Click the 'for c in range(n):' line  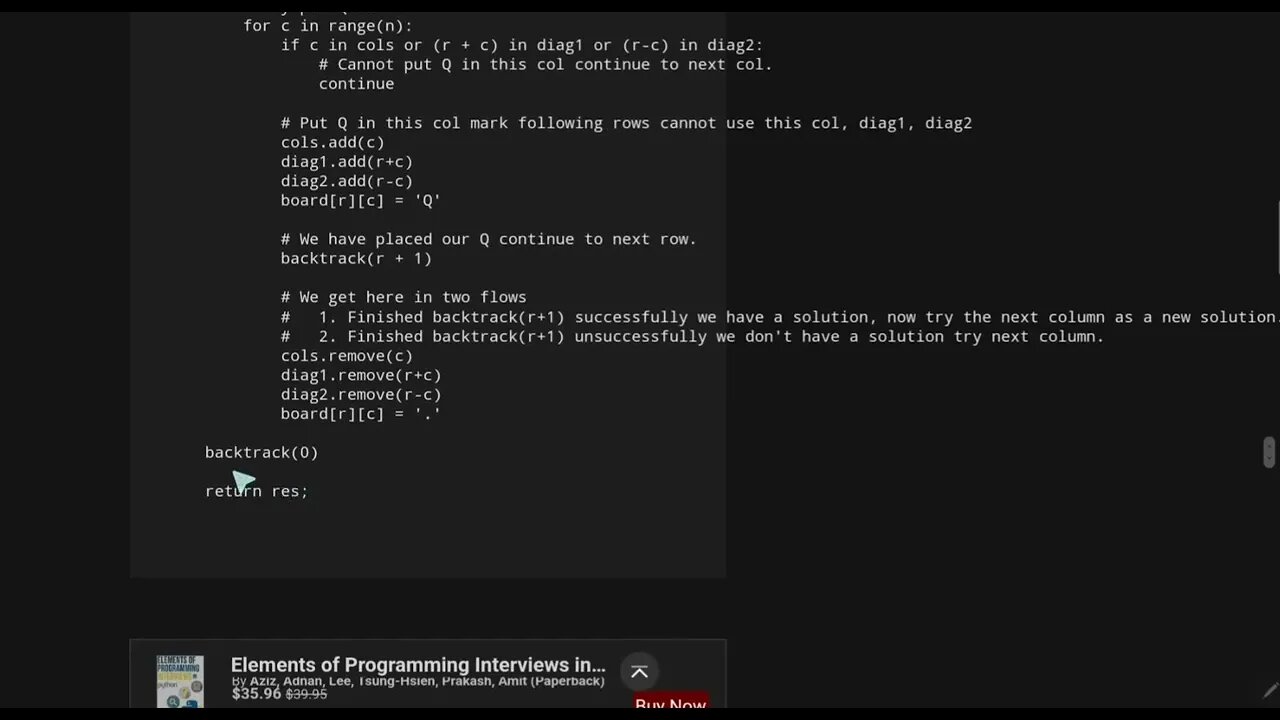click(328, 26)
